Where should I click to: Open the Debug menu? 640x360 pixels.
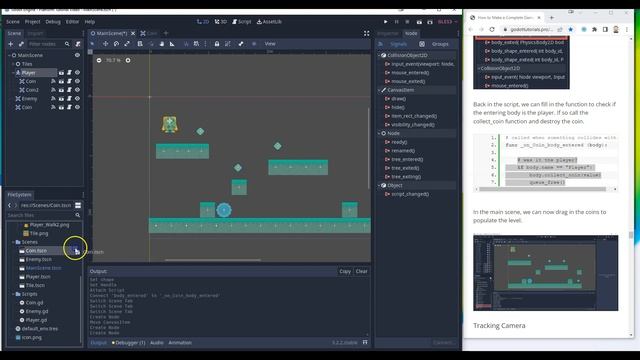53,22
